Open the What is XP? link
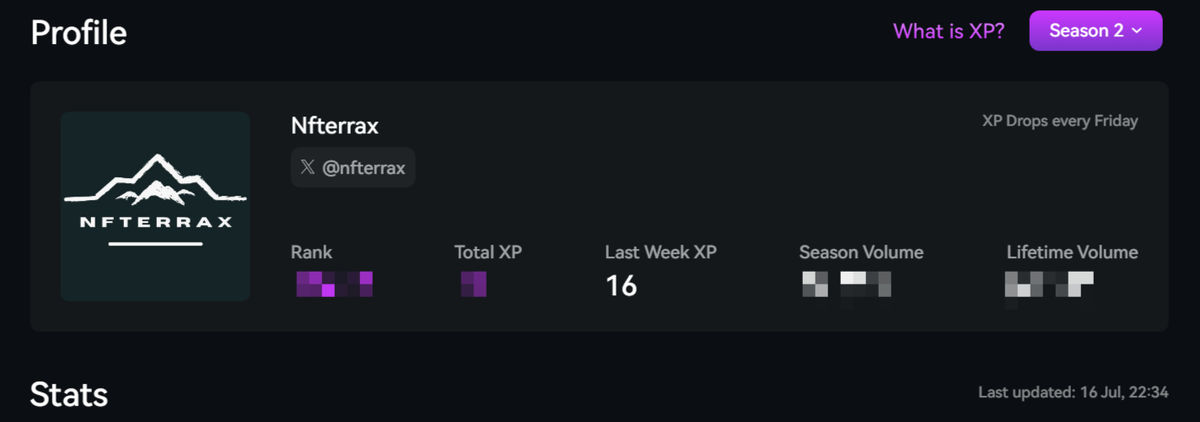 pyautogui.click(x=949, y=31)
